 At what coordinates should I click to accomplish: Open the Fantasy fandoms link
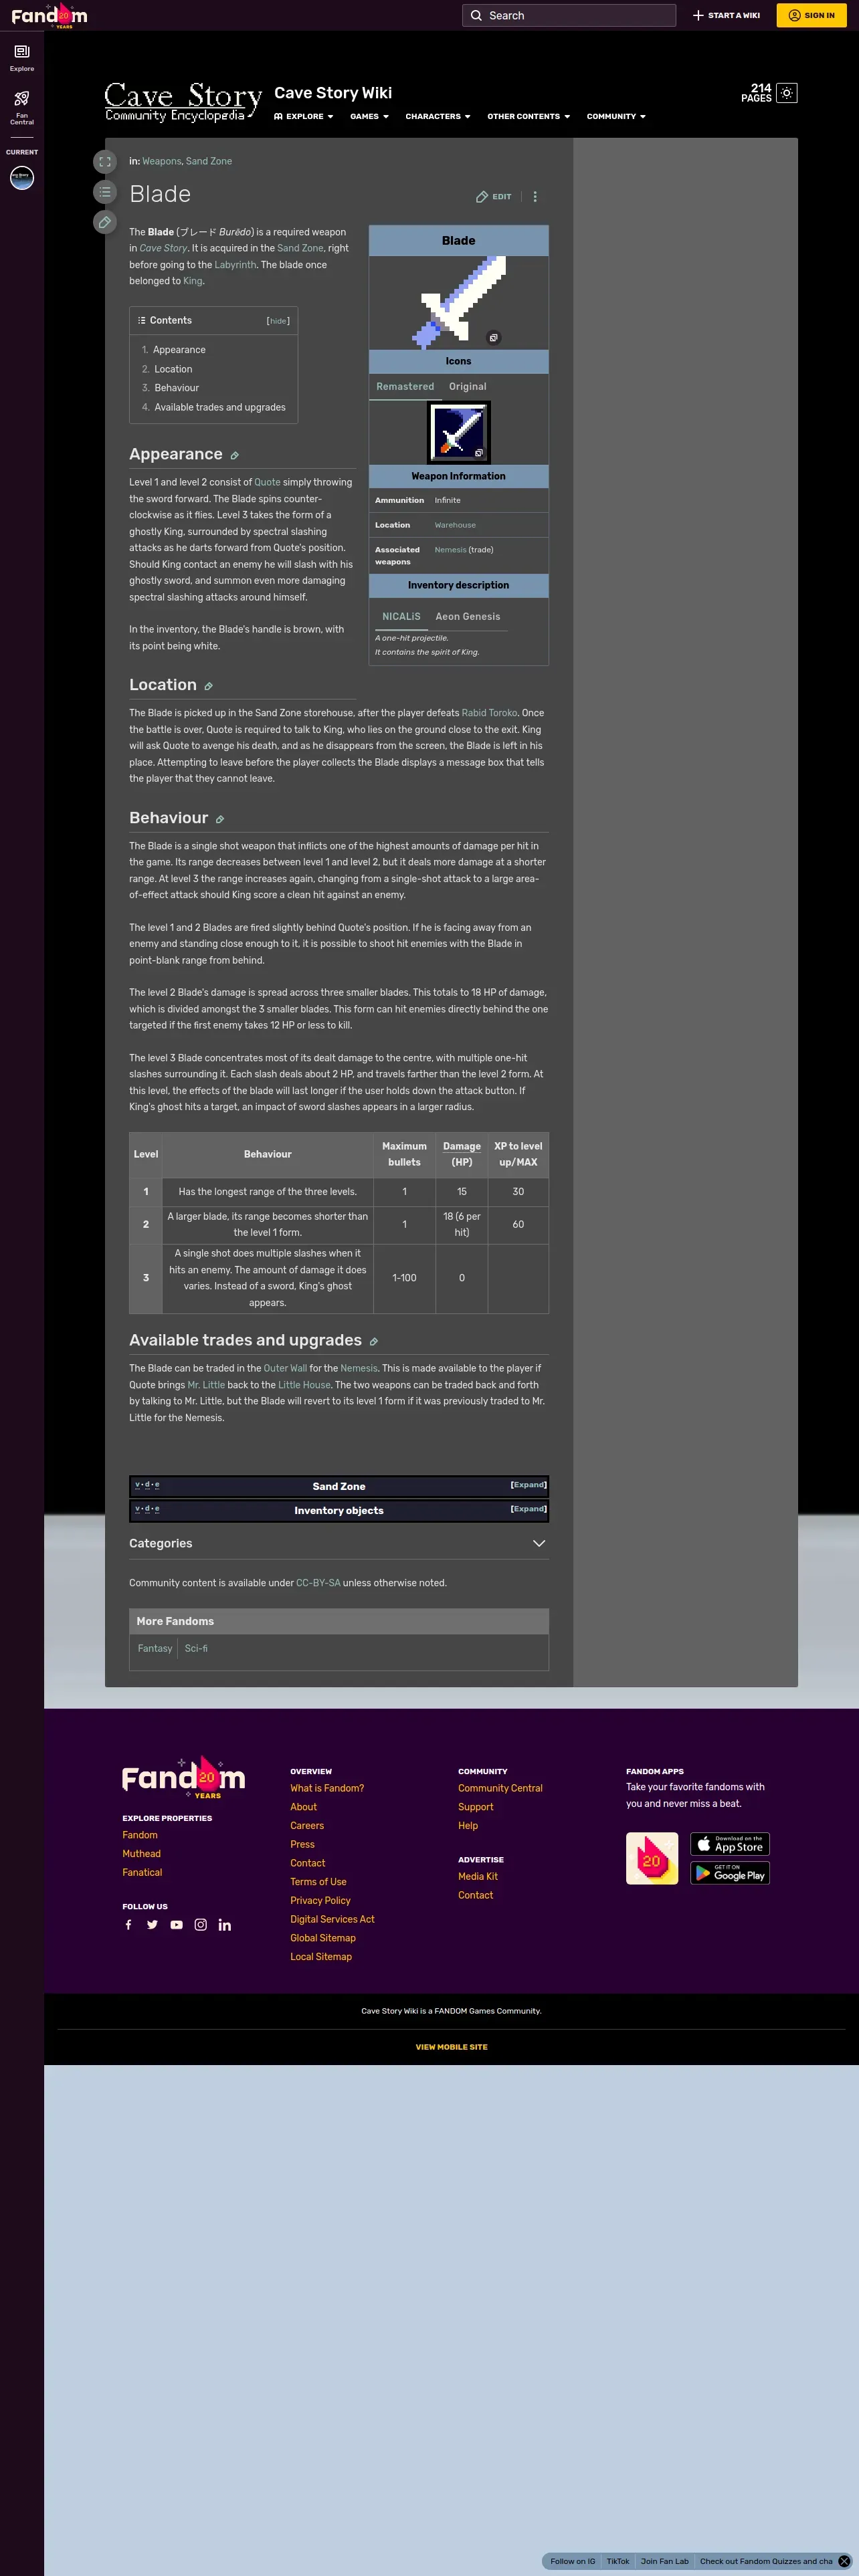tap(155, 1648)
